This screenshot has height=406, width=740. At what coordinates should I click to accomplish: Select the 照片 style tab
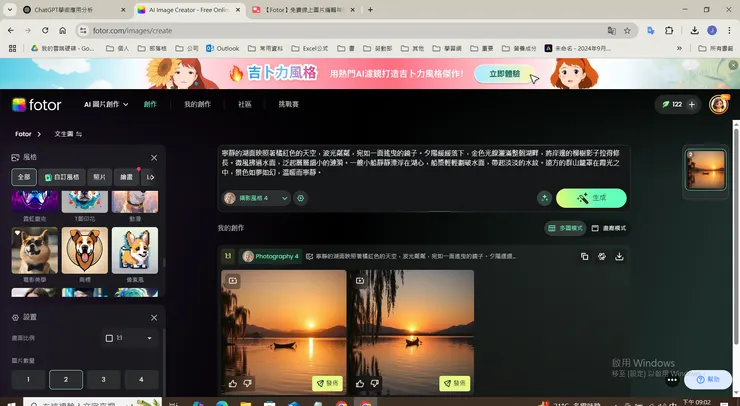(x=99, y=178)
